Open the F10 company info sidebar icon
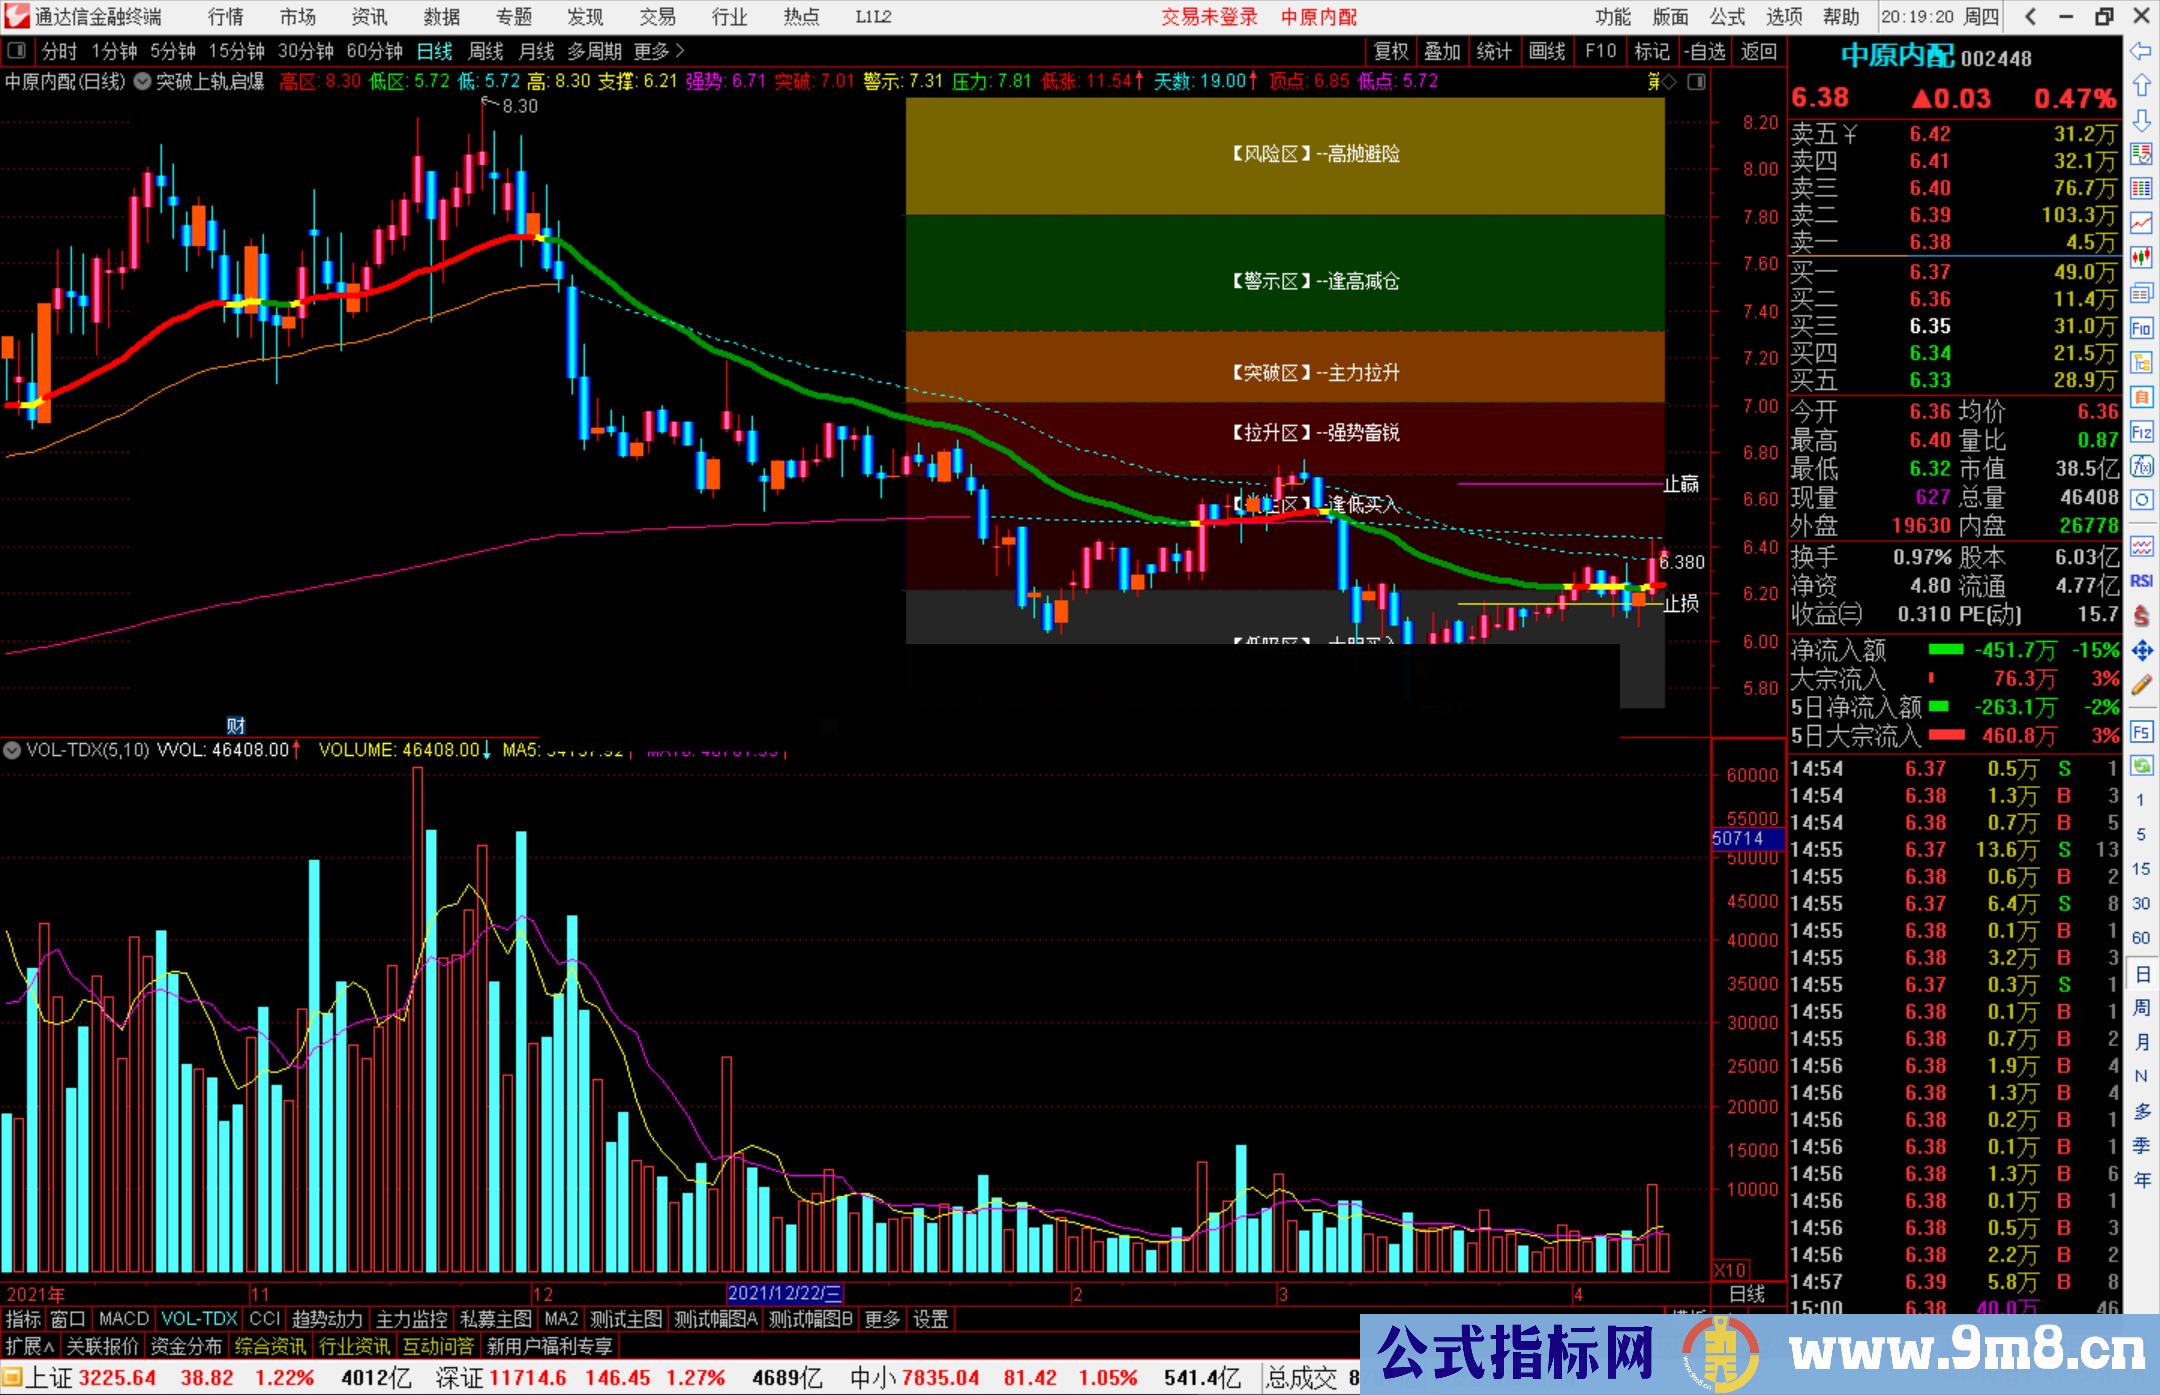Screen dimensions: 2160x1395 2141,328
